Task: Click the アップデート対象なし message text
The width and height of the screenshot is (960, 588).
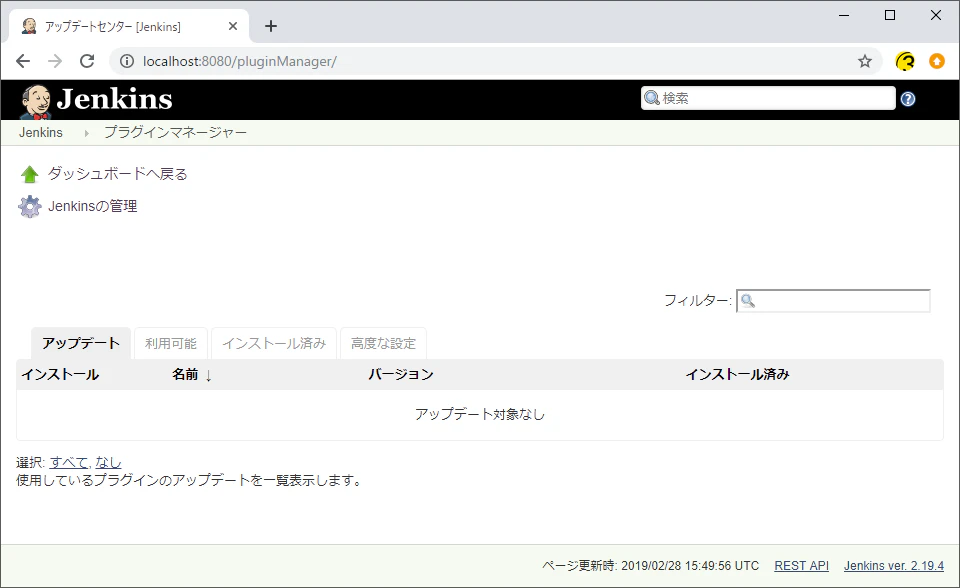Action: 480,415
